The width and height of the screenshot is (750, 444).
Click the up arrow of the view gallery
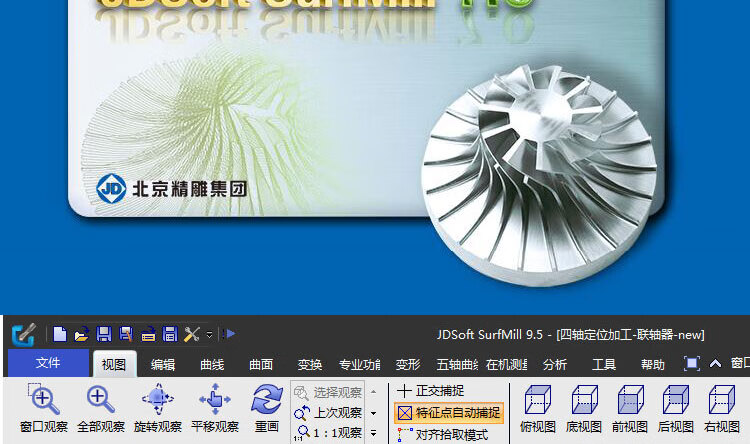374,392
